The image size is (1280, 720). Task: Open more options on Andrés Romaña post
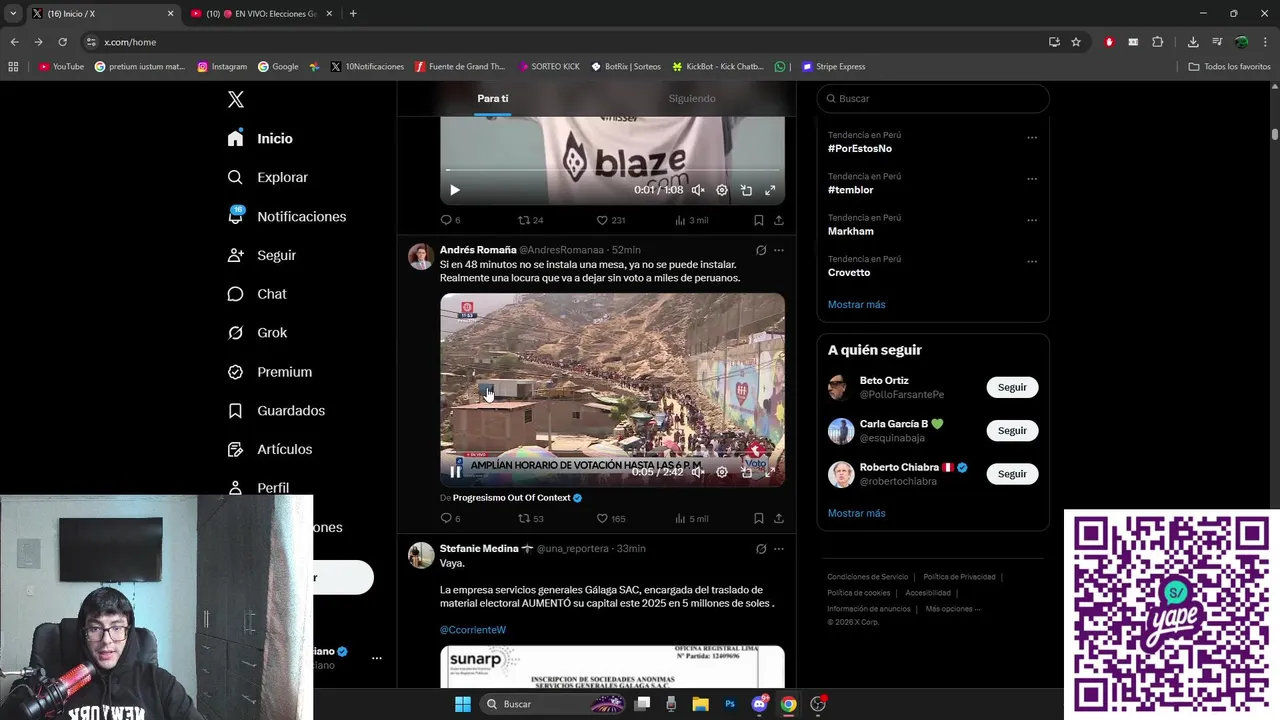(x=779, y=250)
